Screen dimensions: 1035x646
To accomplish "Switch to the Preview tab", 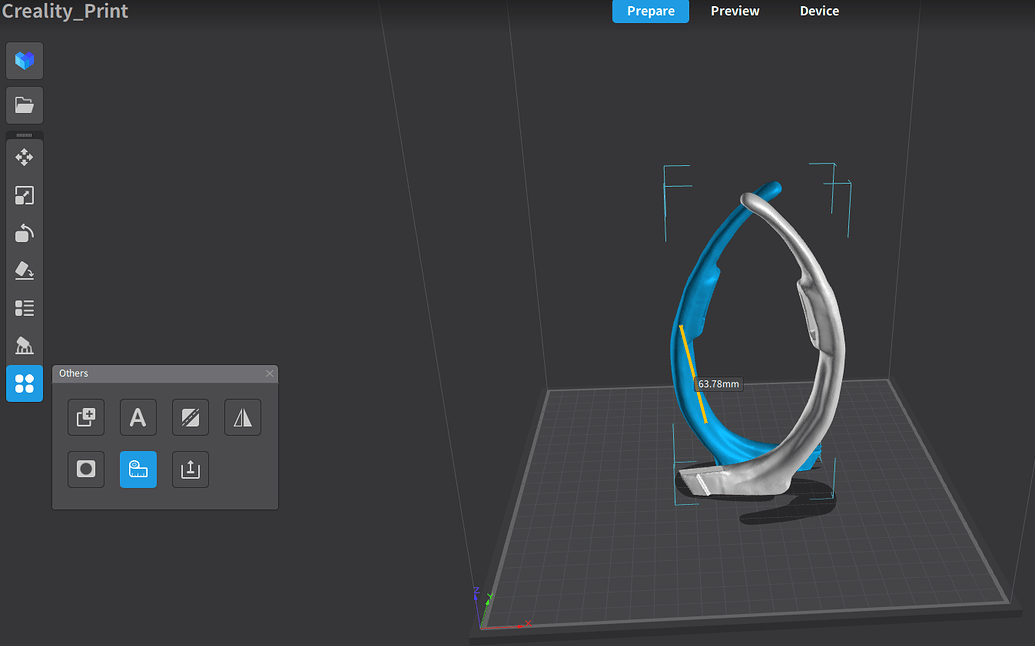I will coord(735,11).
